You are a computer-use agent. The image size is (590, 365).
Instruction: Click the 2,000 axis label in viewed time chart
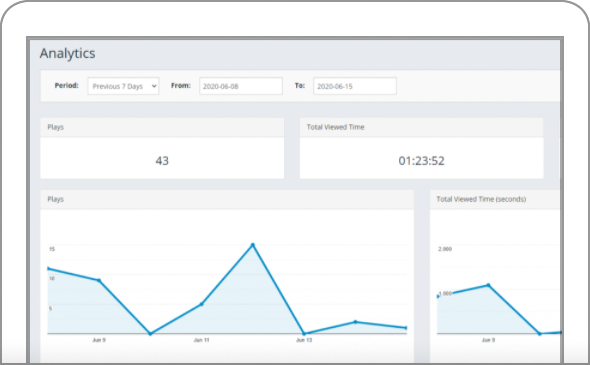(x=445, y=249)
